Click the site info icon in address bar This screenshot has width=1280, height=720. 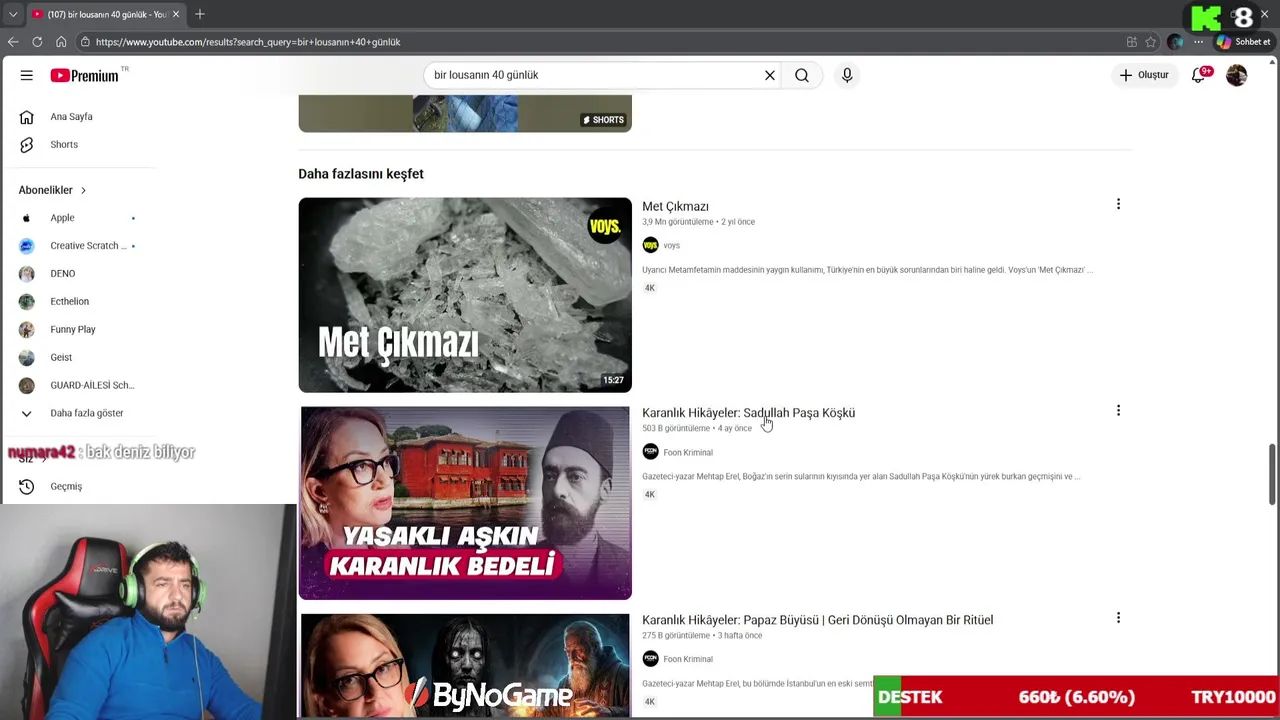point(85,42)
